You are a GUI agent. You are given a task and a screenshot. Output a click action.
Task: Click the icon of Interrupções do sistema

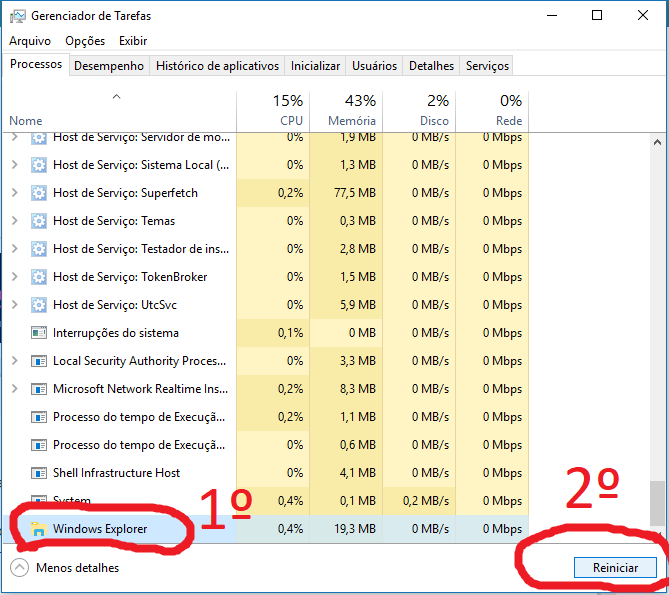tap(39, 333)
